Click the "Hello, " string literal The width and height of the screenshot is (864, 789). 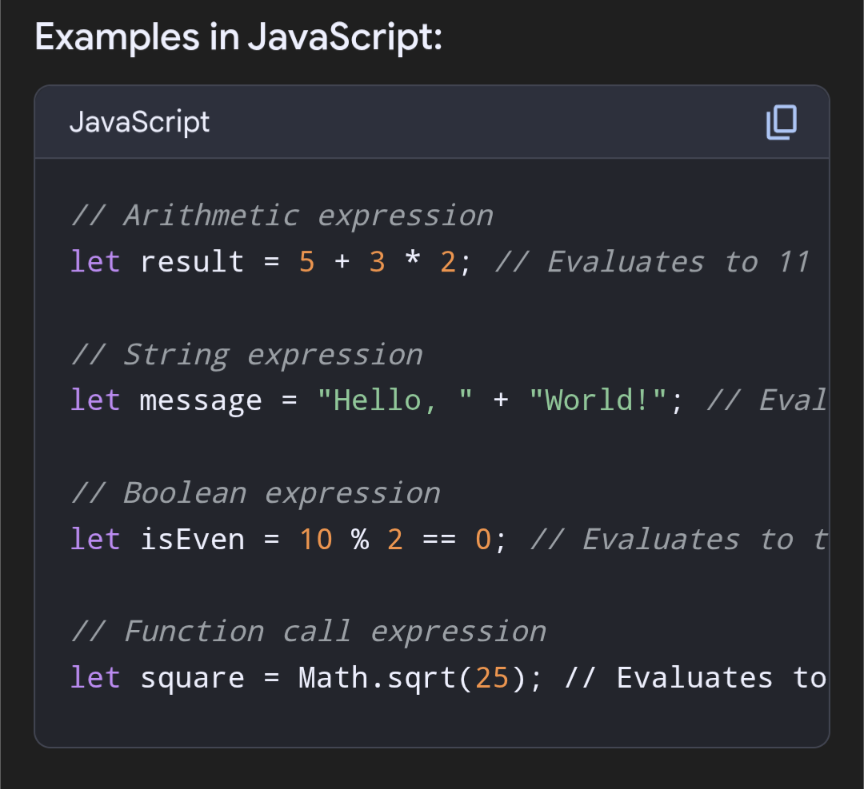[395, 400]
